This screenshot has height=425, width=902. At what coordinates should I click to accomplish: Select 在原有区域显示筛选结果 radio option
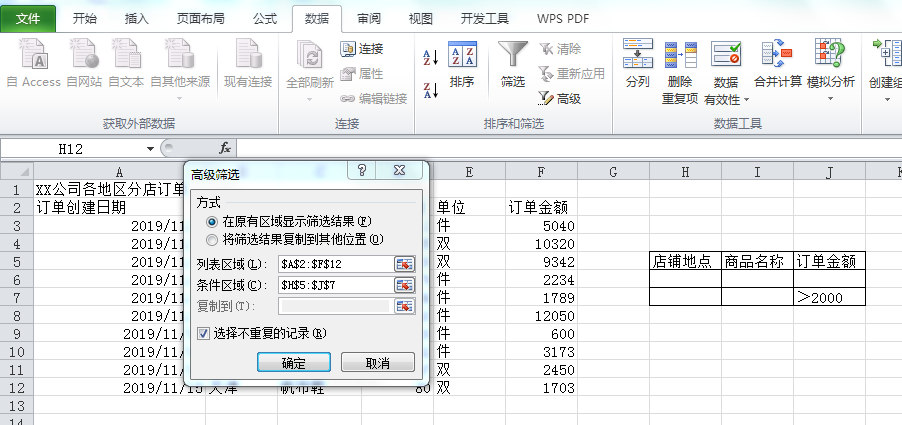pyautogui.click(x=212, y=221)
